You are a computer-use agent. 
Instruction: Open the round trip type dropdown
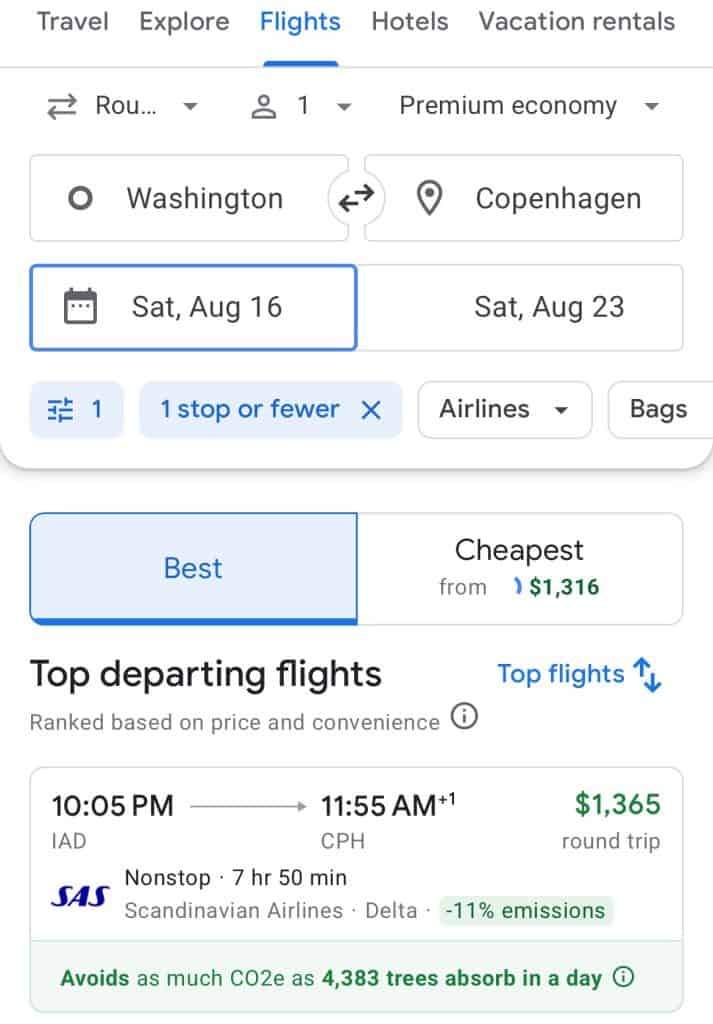(x=122, y=106)
